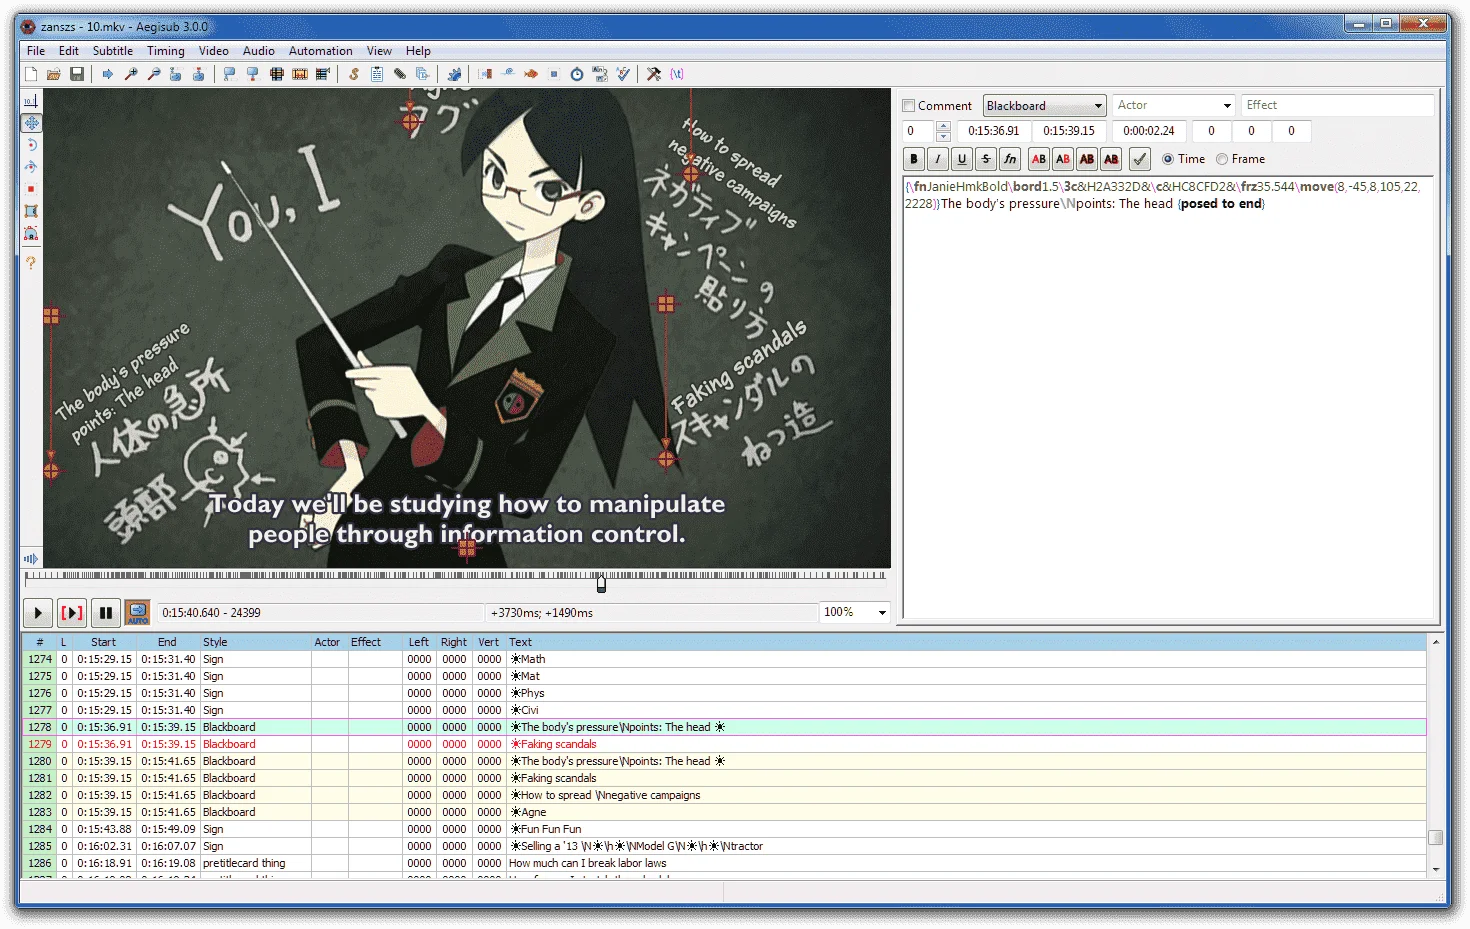Open the 100% video zoom dropdown
Screen dimensions: 1470x929
882,612
